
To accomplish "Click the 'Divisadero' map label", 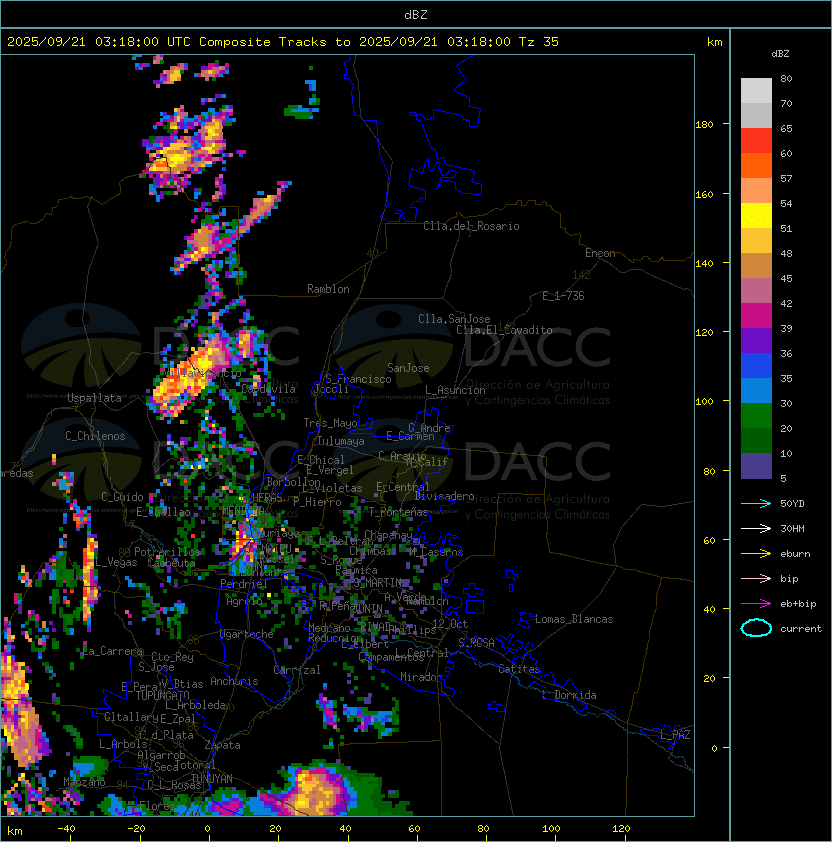I will (x=444, y=496).
